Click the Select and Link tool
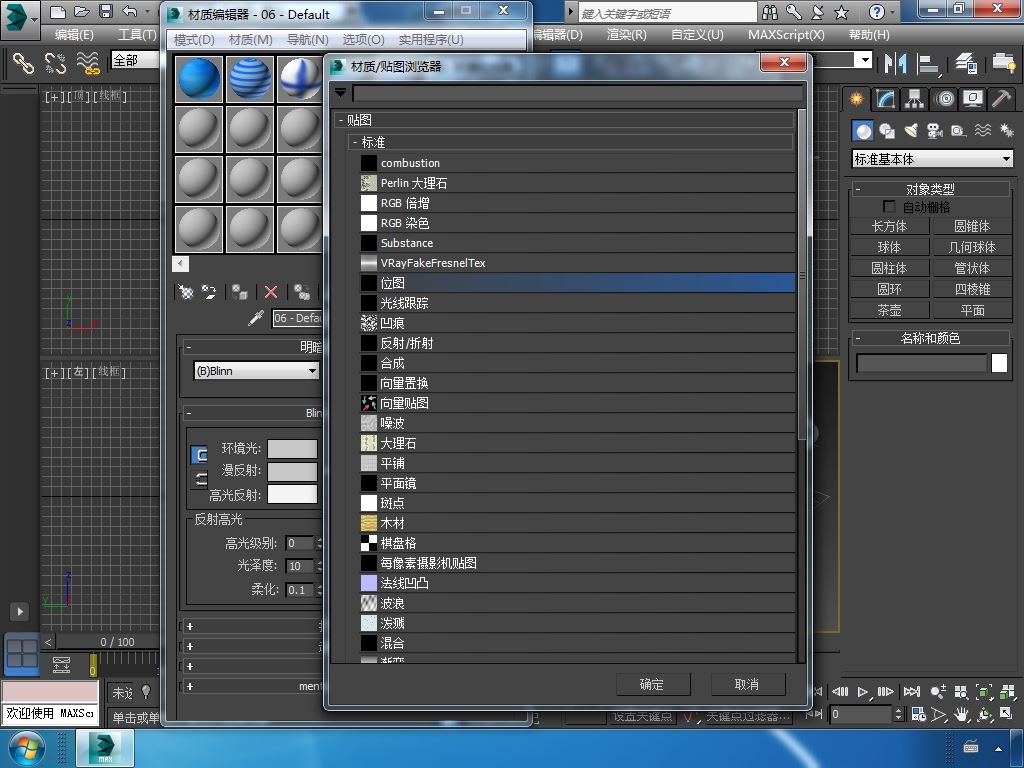Viewport: 1024px width, 768px height. click(x=24, y=63)
